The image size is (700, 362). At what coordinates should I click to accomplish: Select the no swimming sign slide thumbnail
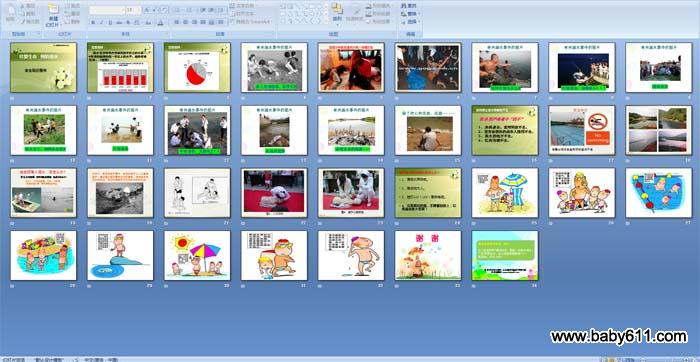582,130
